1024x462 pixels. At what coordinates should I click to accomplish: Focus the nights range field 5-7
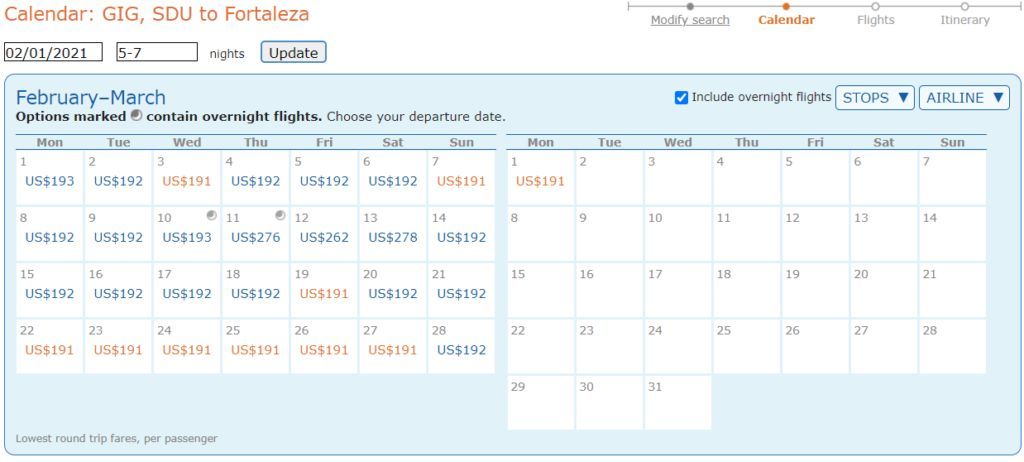157,52
